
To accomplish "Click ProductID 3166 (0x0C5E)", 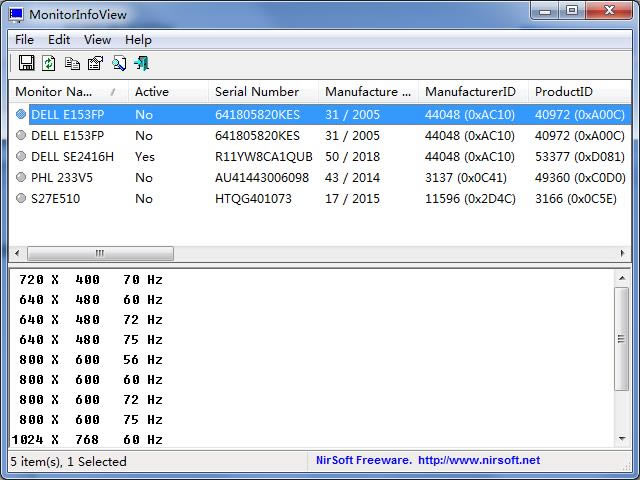I will click(576, 199).
